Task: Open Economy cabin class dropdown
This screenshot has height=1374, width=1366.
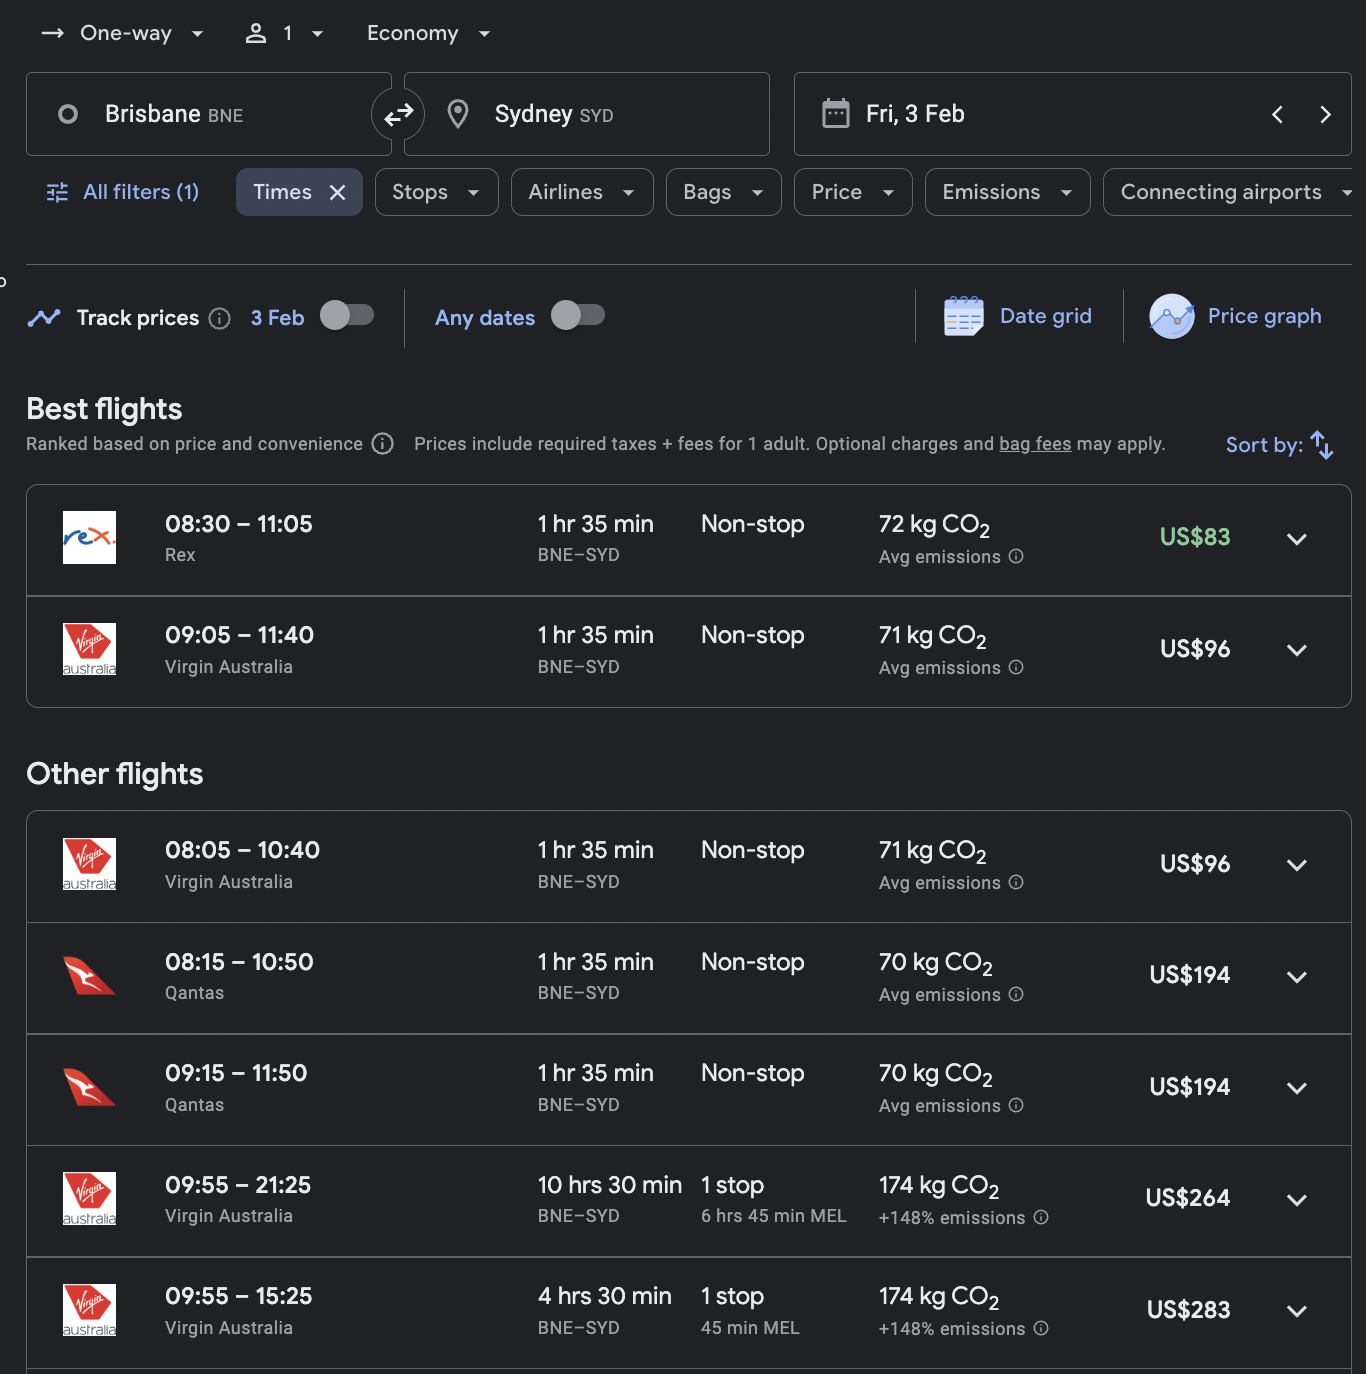Action: [x=428, y=33]
